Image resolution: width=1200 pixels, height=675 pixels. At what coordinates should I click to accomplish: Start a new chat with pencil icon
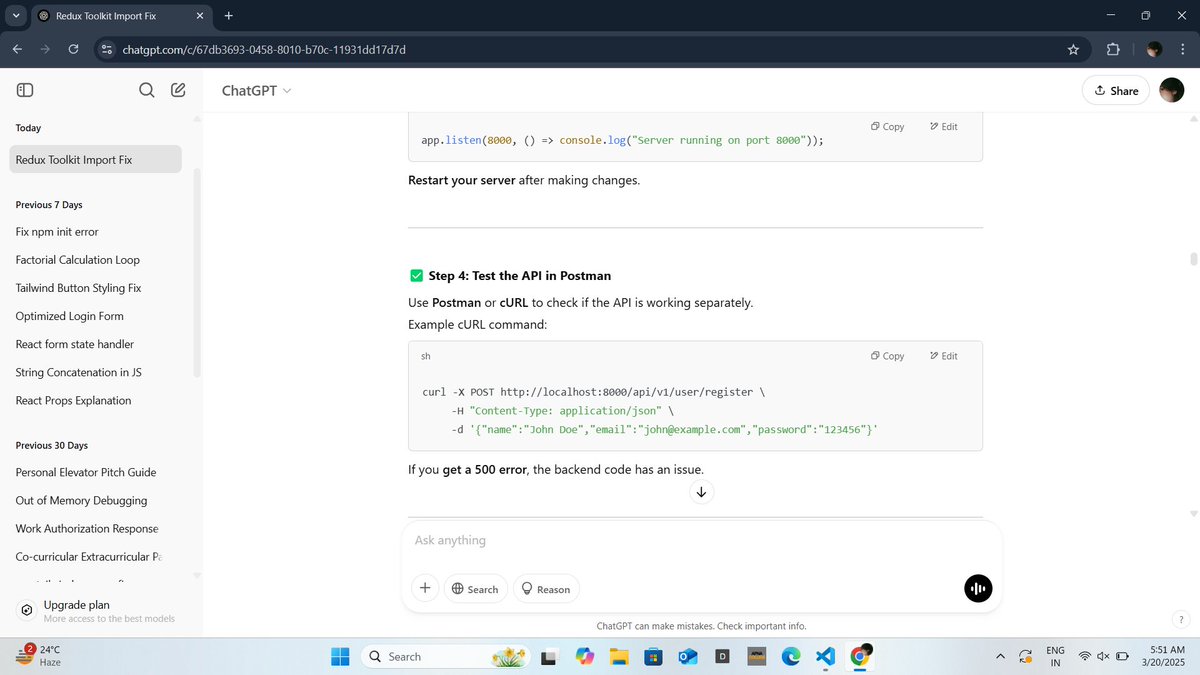click(x=178, y=90)
